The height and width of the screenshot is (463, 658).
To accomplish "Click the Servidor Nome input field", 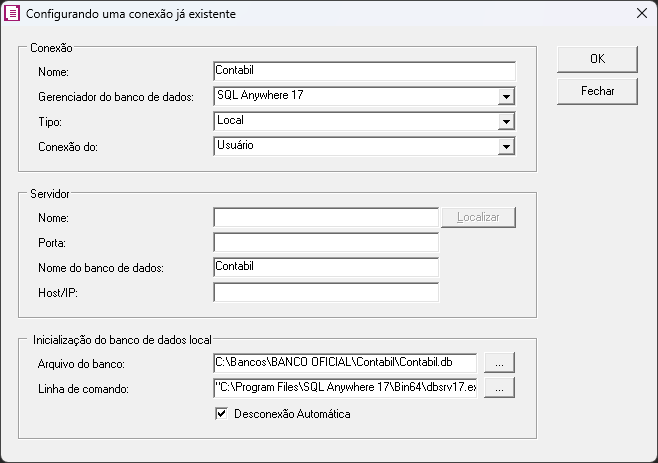I will coord(326,217).
